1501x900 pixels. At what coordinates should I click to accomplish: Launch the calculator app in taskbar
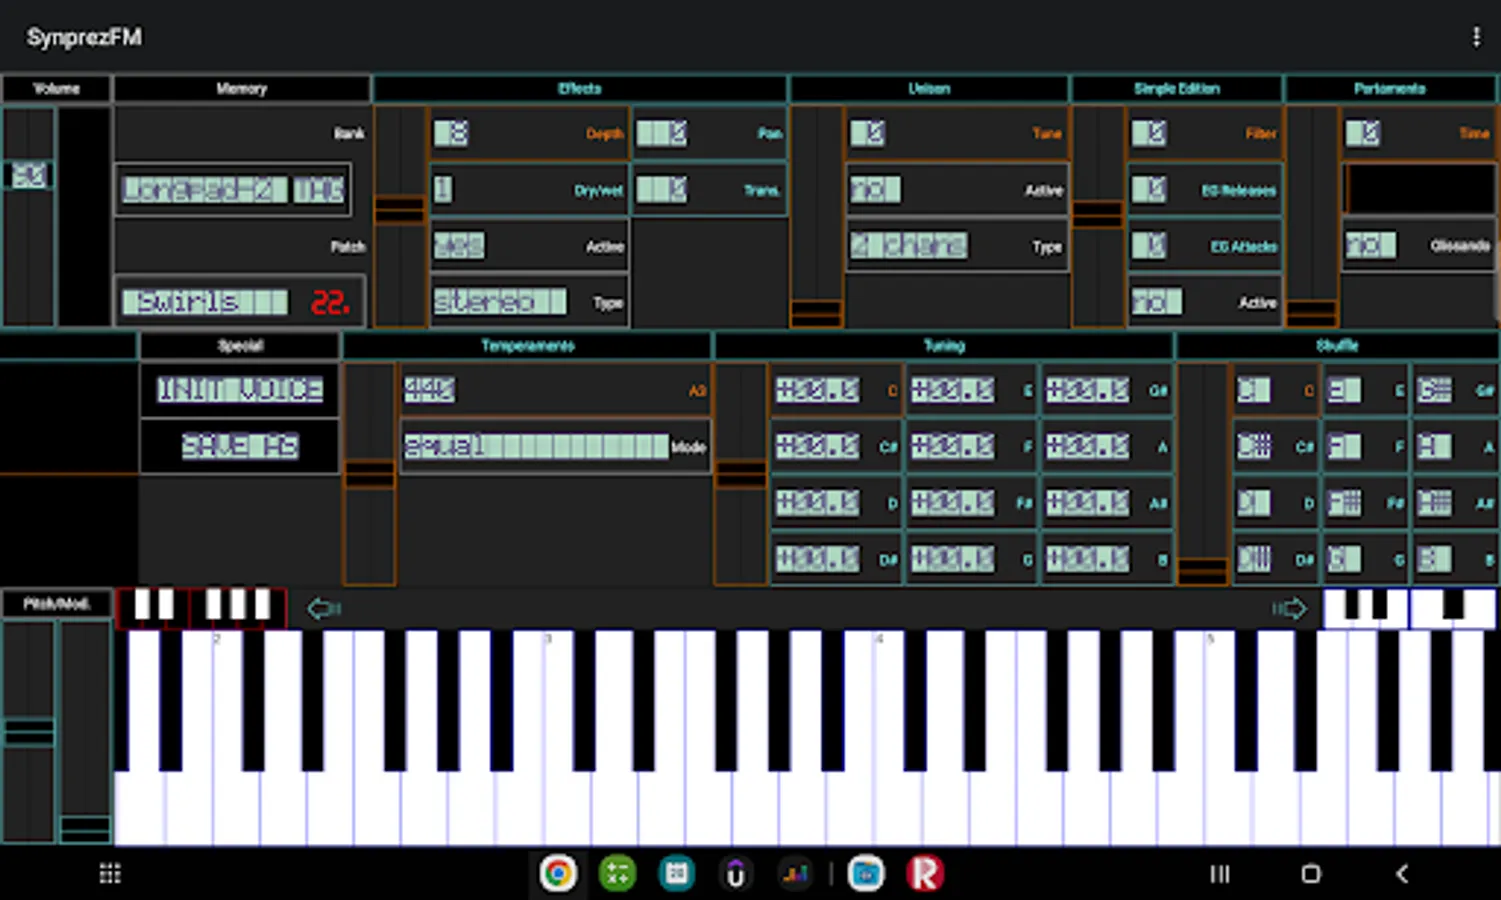(617, 874)
